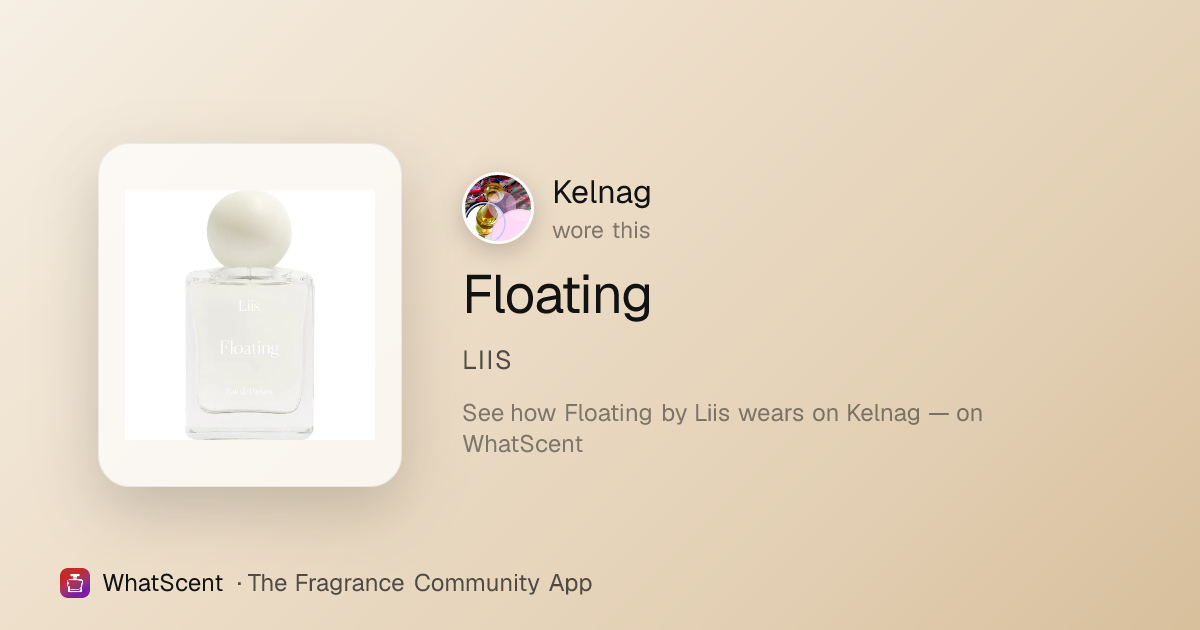Click the Liis logo on bottle

250,307
